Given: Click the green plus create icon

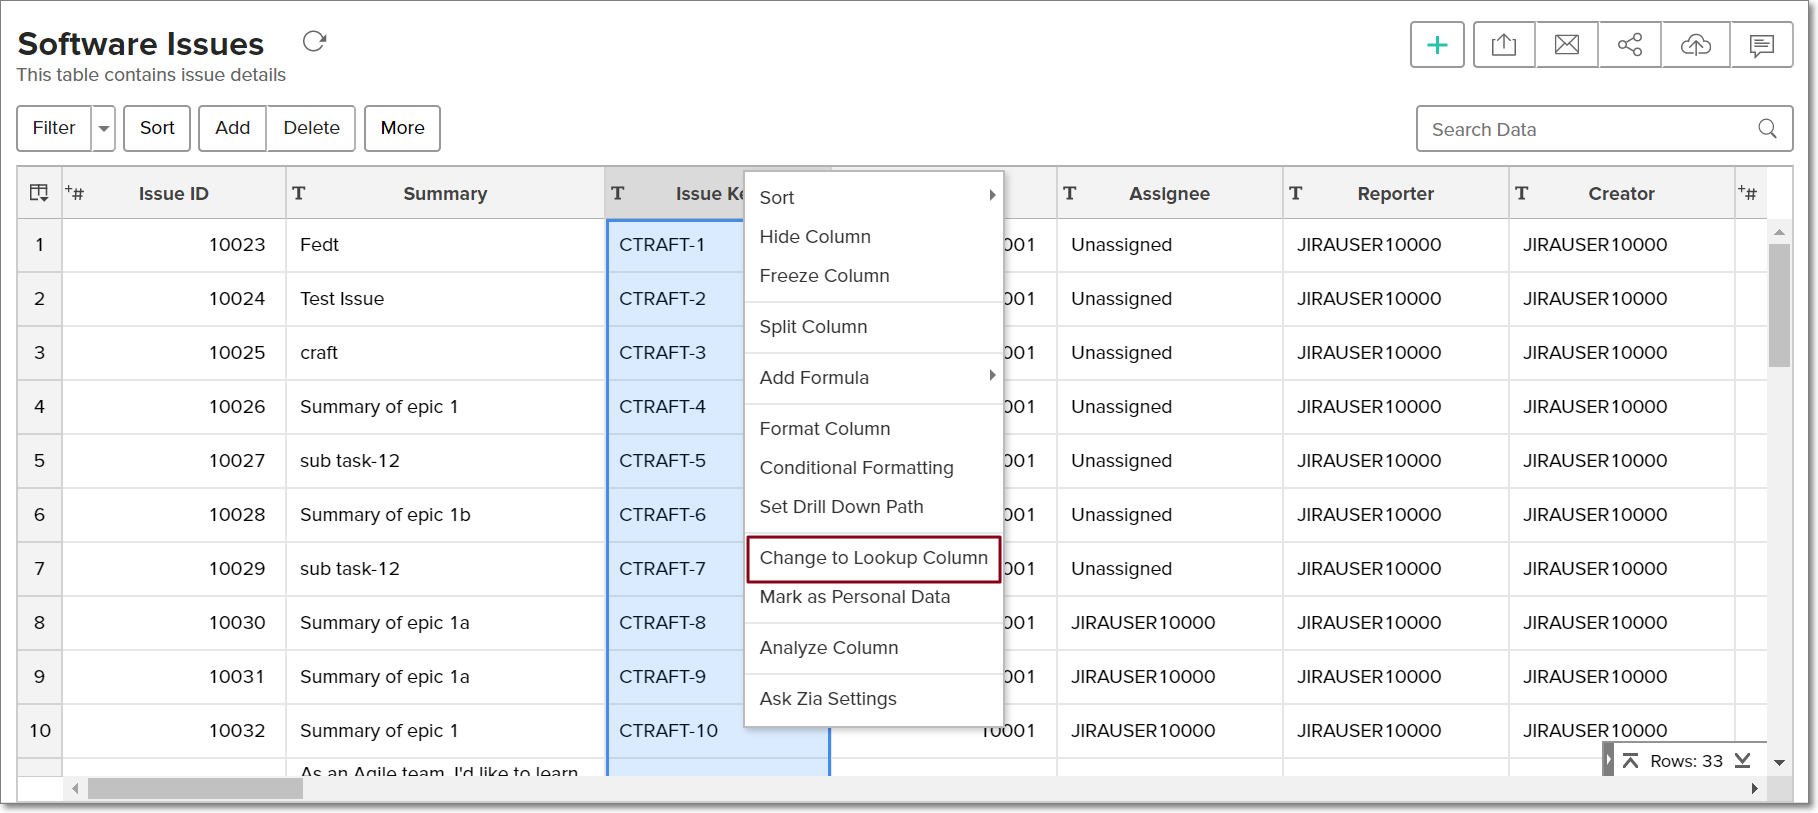Looking at the screenshot, I should click(1437, 45).
